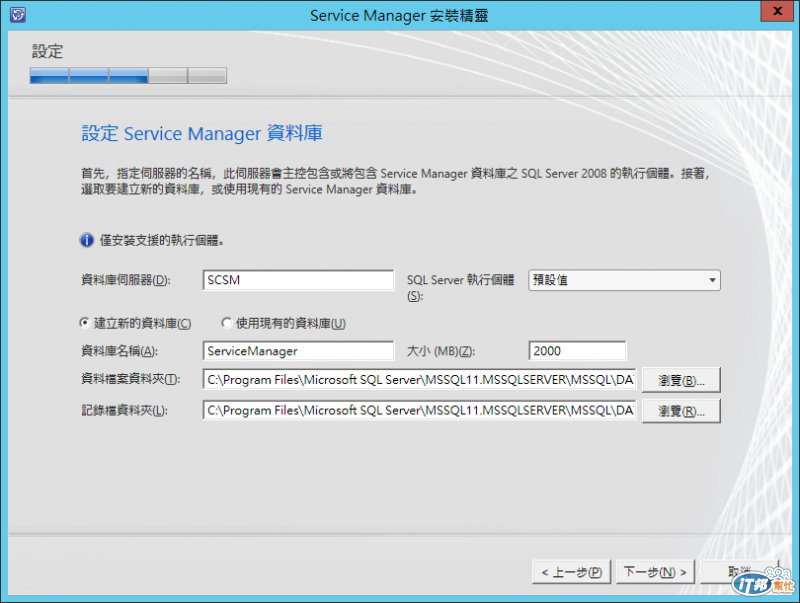Click the label 資料庫伺服器(D):

point(126,280)
